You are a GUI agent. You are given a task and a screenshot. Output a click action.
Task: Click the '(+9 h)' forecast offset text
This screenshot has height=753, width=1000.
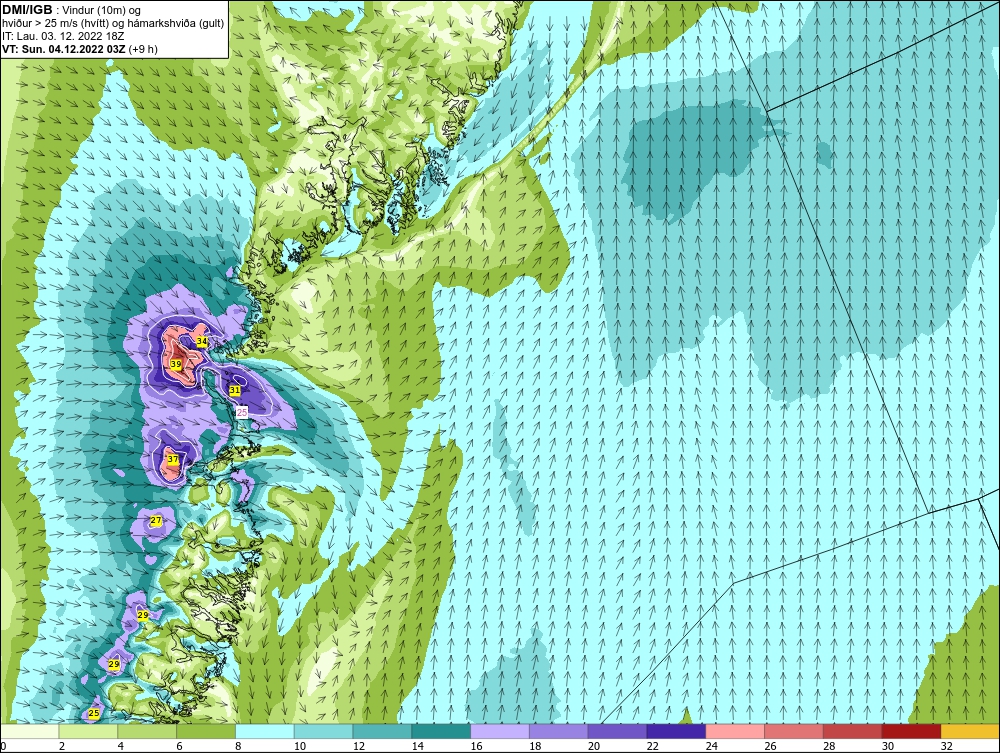click(x=143, y=48)
